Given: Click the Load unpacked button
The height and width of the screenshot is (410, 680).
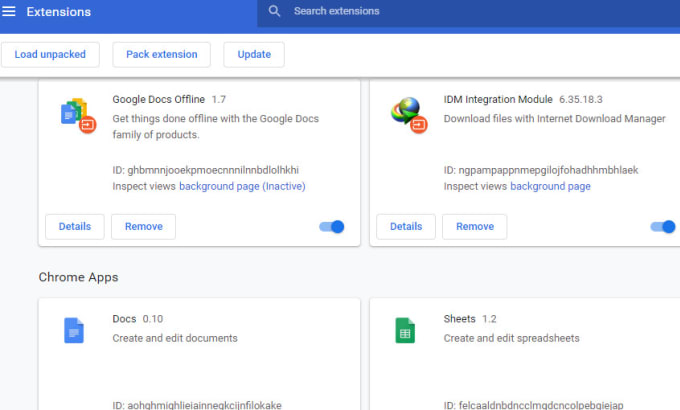Looking at the screenshot, I should click(50, 55).
